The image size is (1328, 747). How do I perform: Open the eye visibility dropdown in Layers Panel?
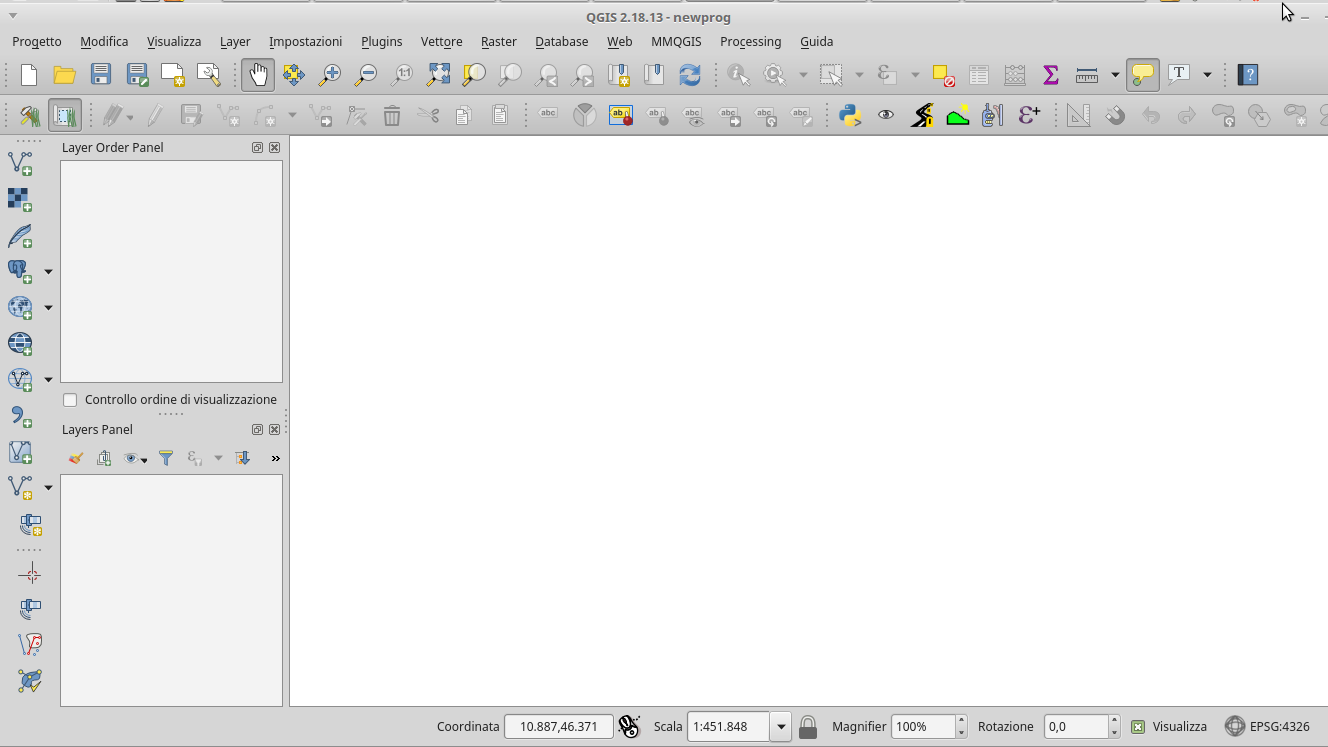134,458
